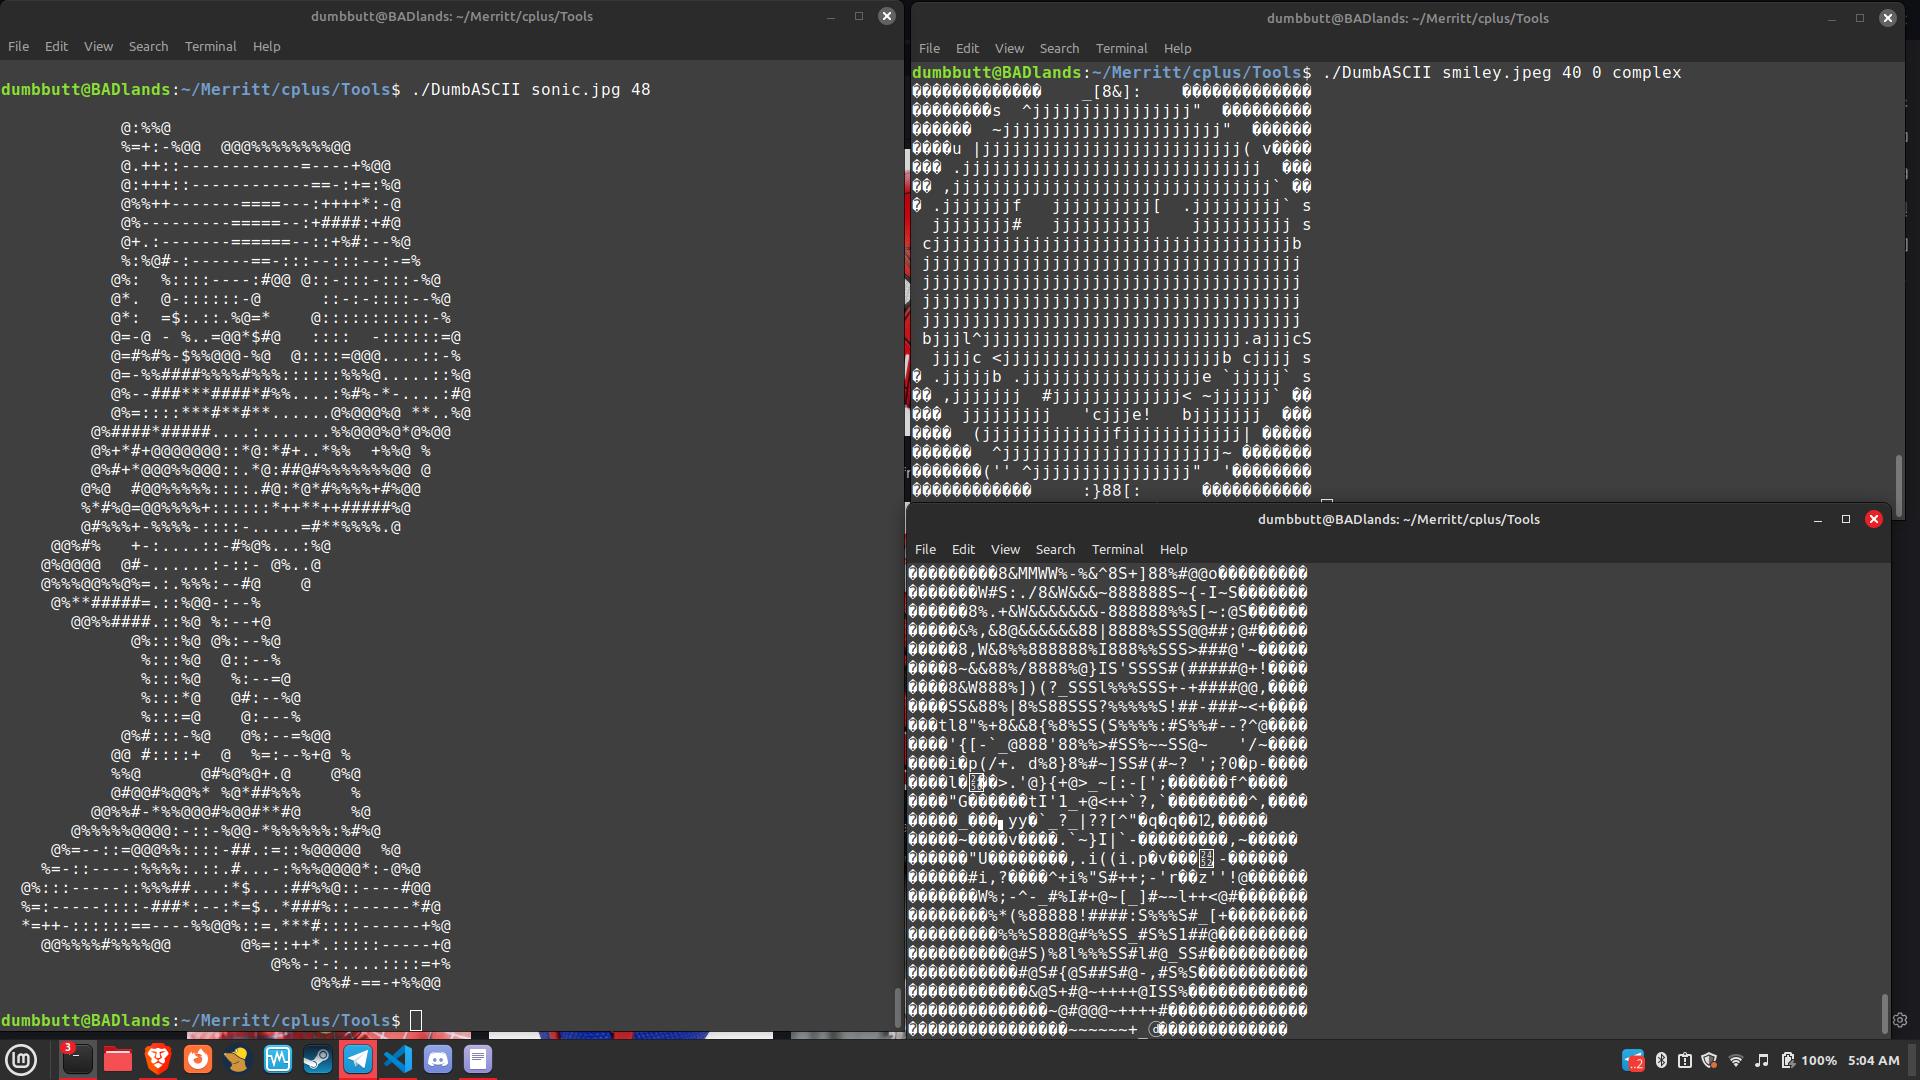Open the update manager notification tray icon
This screenshot has height=1080, width=1920.
[x=1685, y=1060]
